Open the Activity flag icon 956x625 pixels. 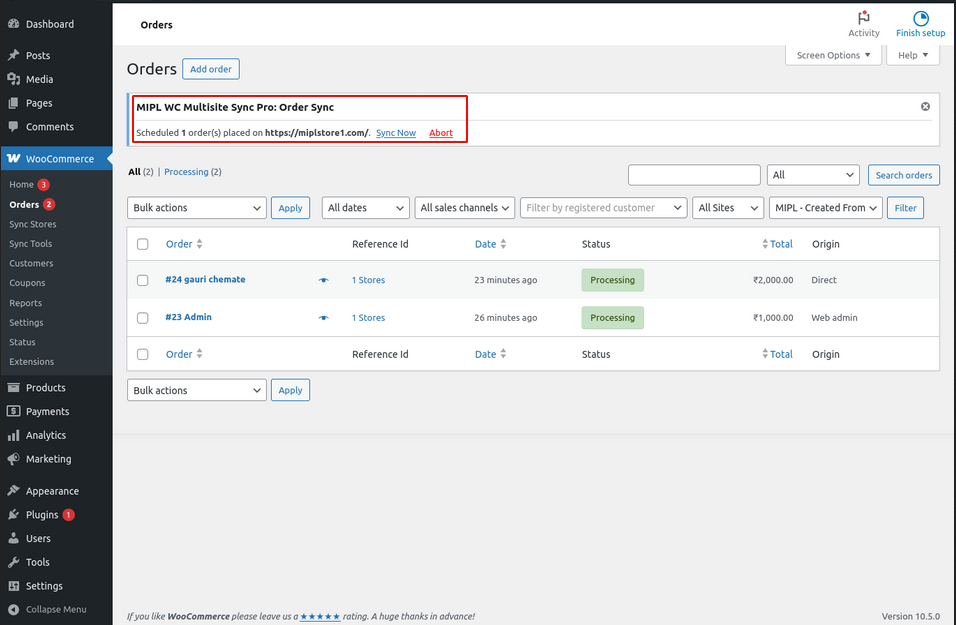(x=863, y=18)
